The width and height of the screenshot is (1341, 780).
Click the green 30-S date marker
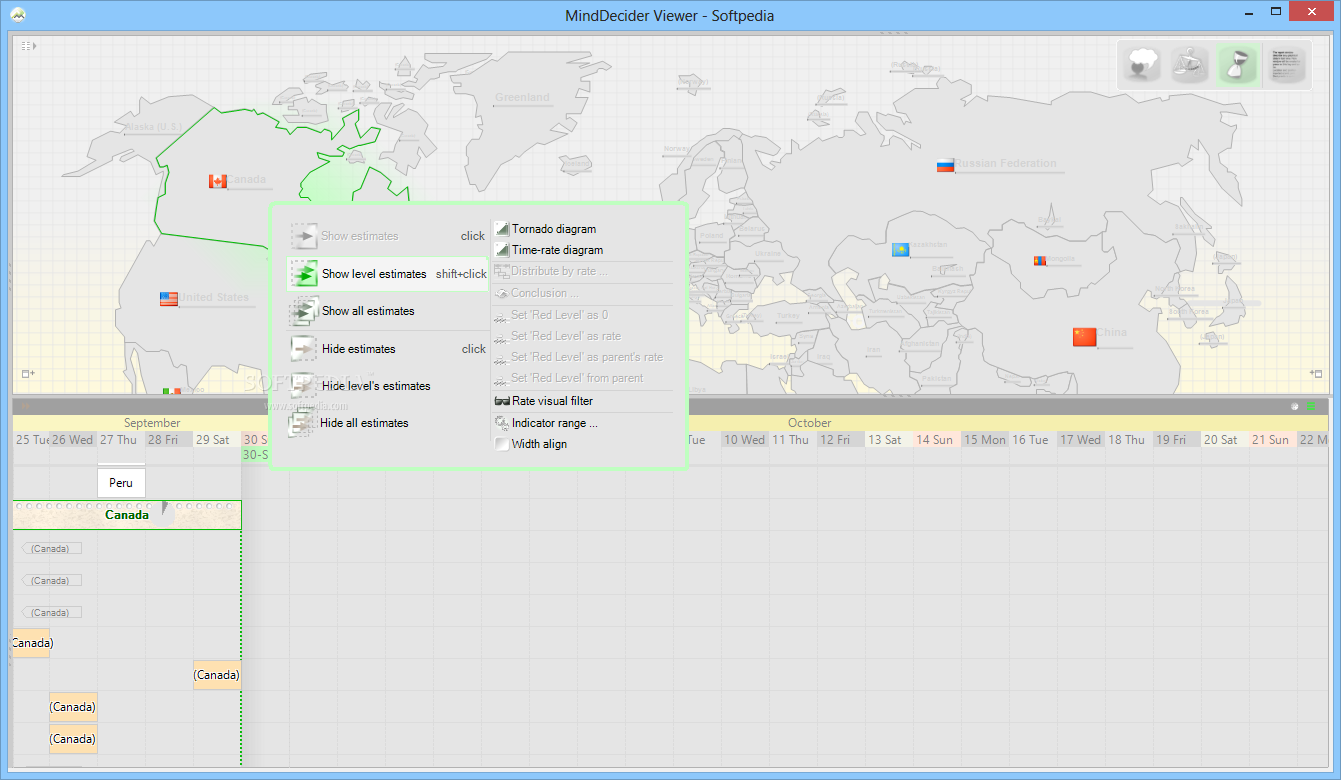pos(254,454)
